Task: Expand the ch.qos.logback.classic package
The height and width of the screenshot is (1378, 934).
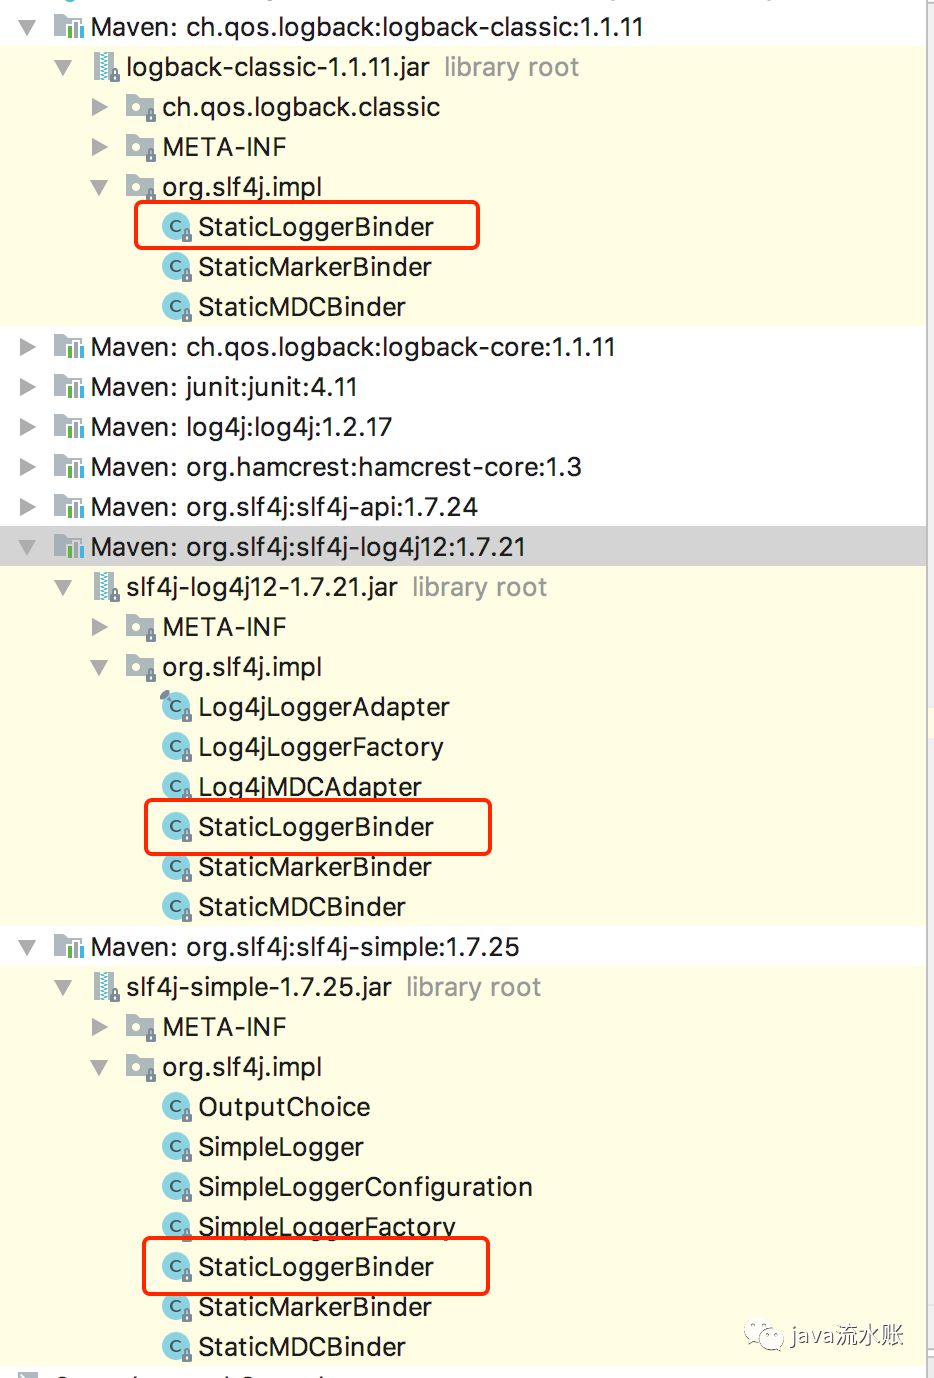Action: tap(99, 107)
